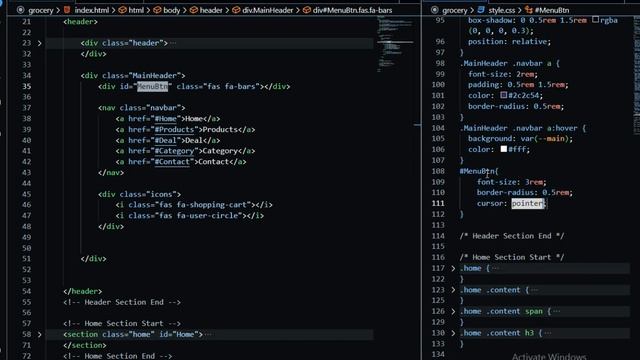Click font-size: 3rem declaration
This screenshot has width=640, height=360.
click(x=511, y=182)
